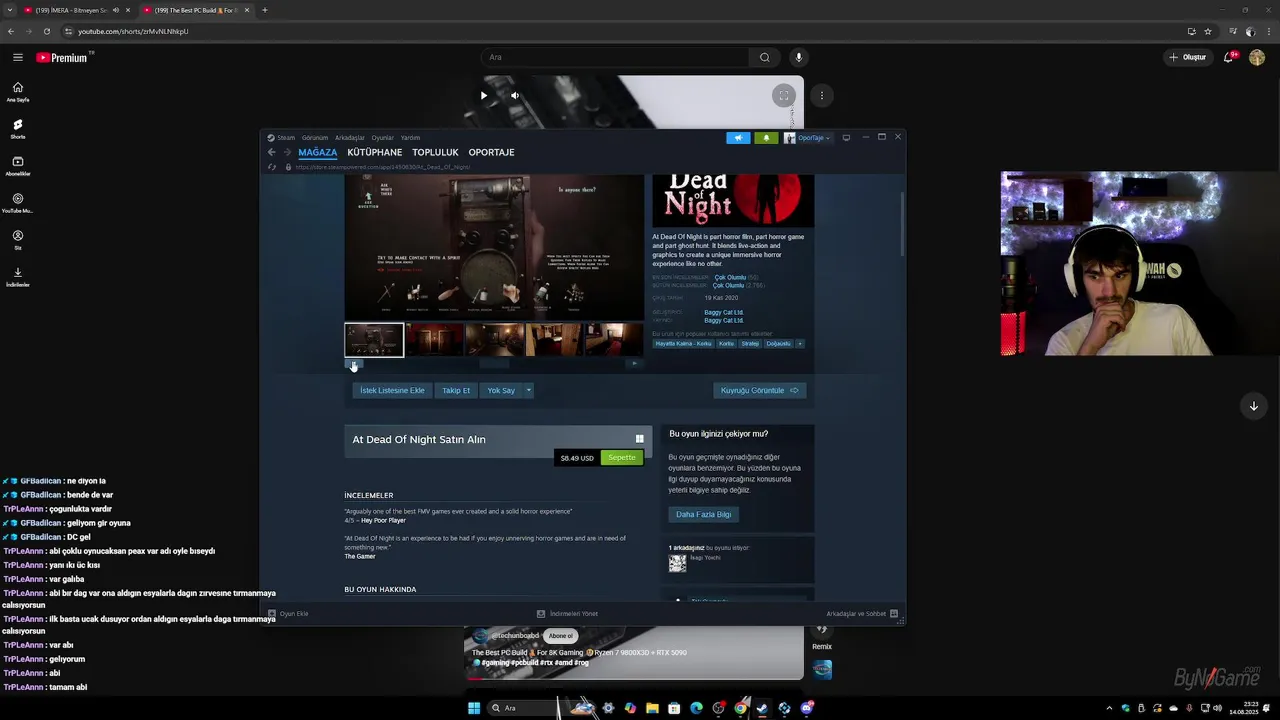The image size is (1280, 720).
Task: Show hidden system tray icons
Action: (x=1108, y=708)
